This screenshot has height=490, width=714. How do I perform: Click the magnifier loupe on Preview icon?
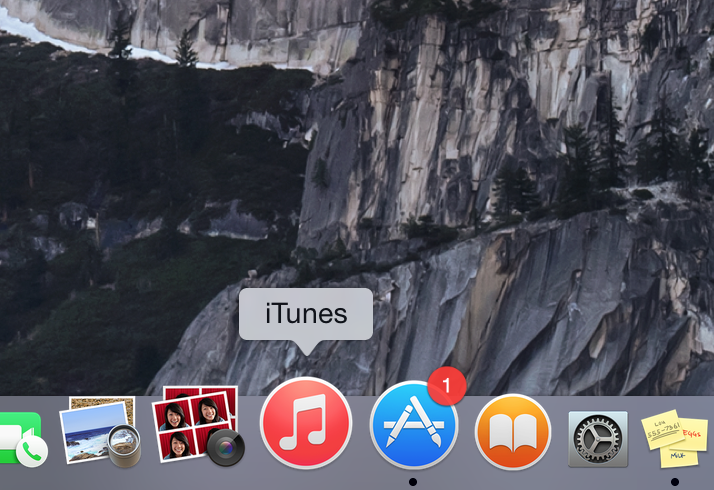coord(125,447)
